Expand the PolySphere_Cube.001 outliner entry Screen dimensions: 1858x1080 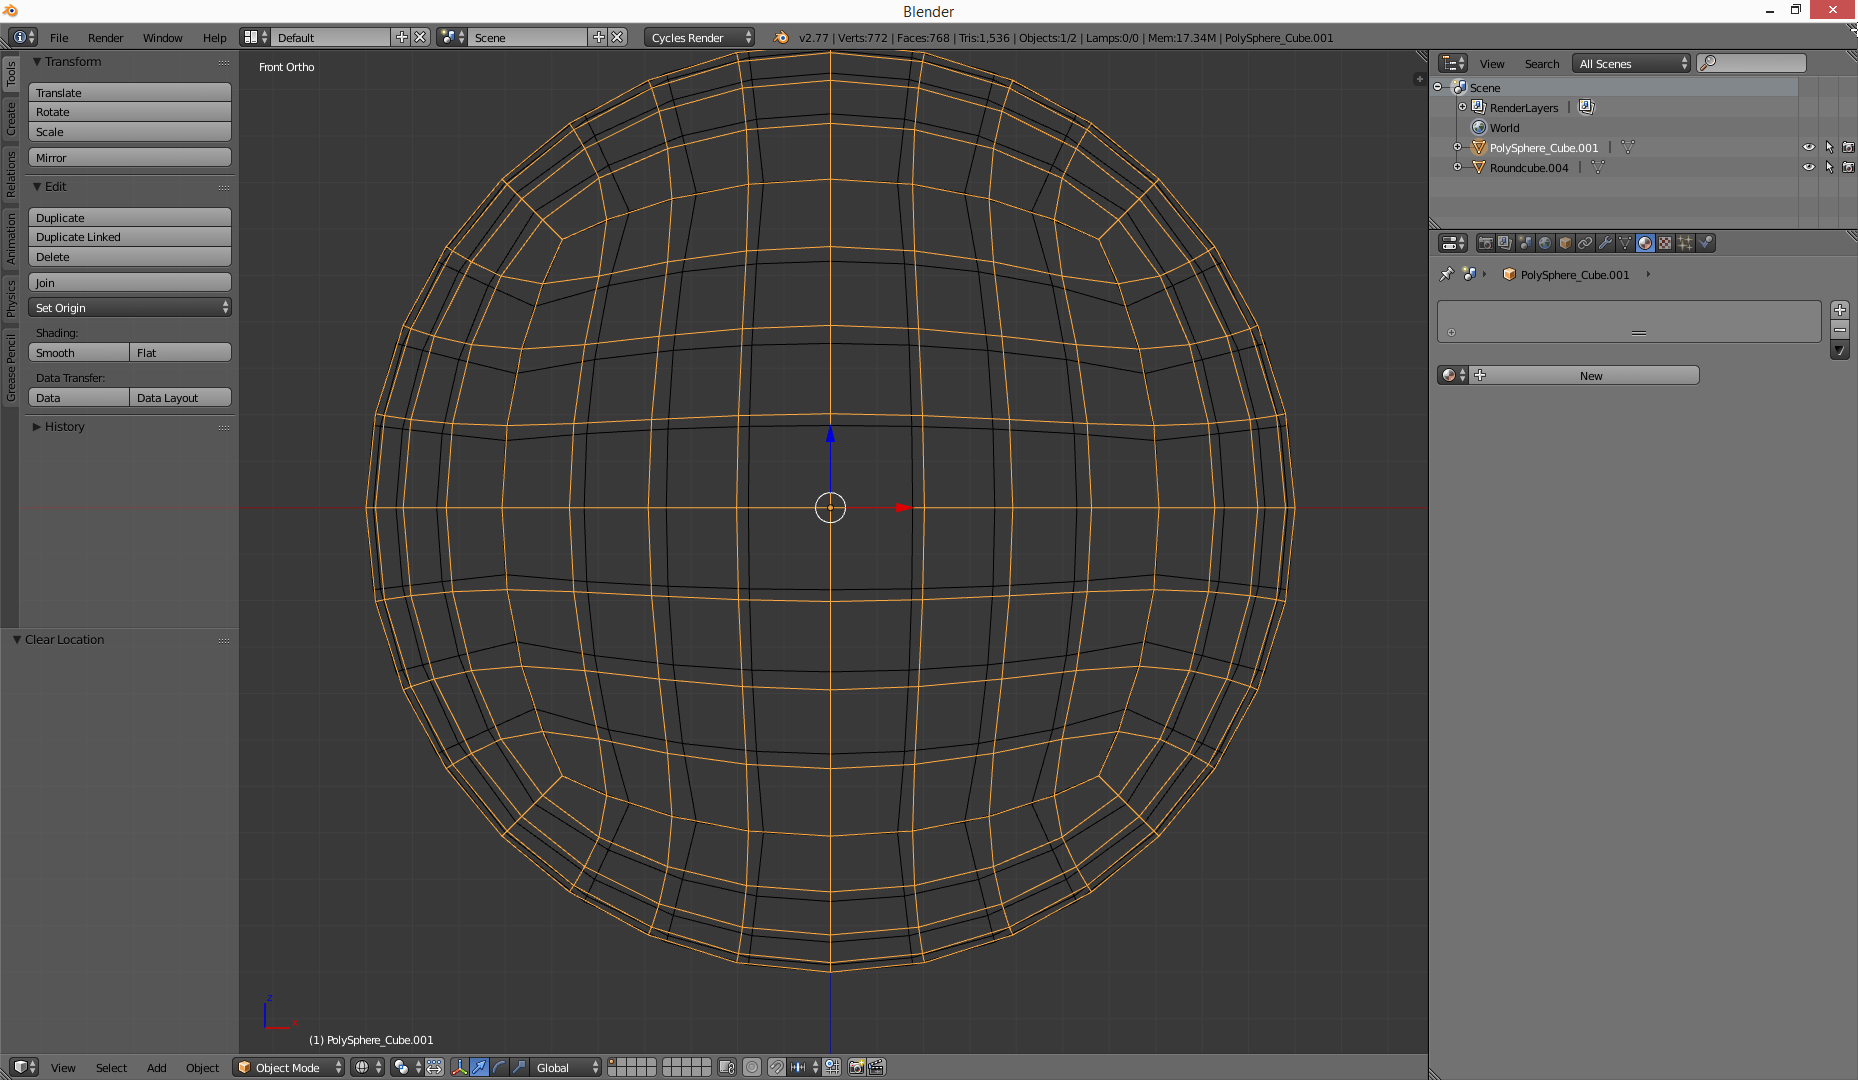tap(1457, 147)
